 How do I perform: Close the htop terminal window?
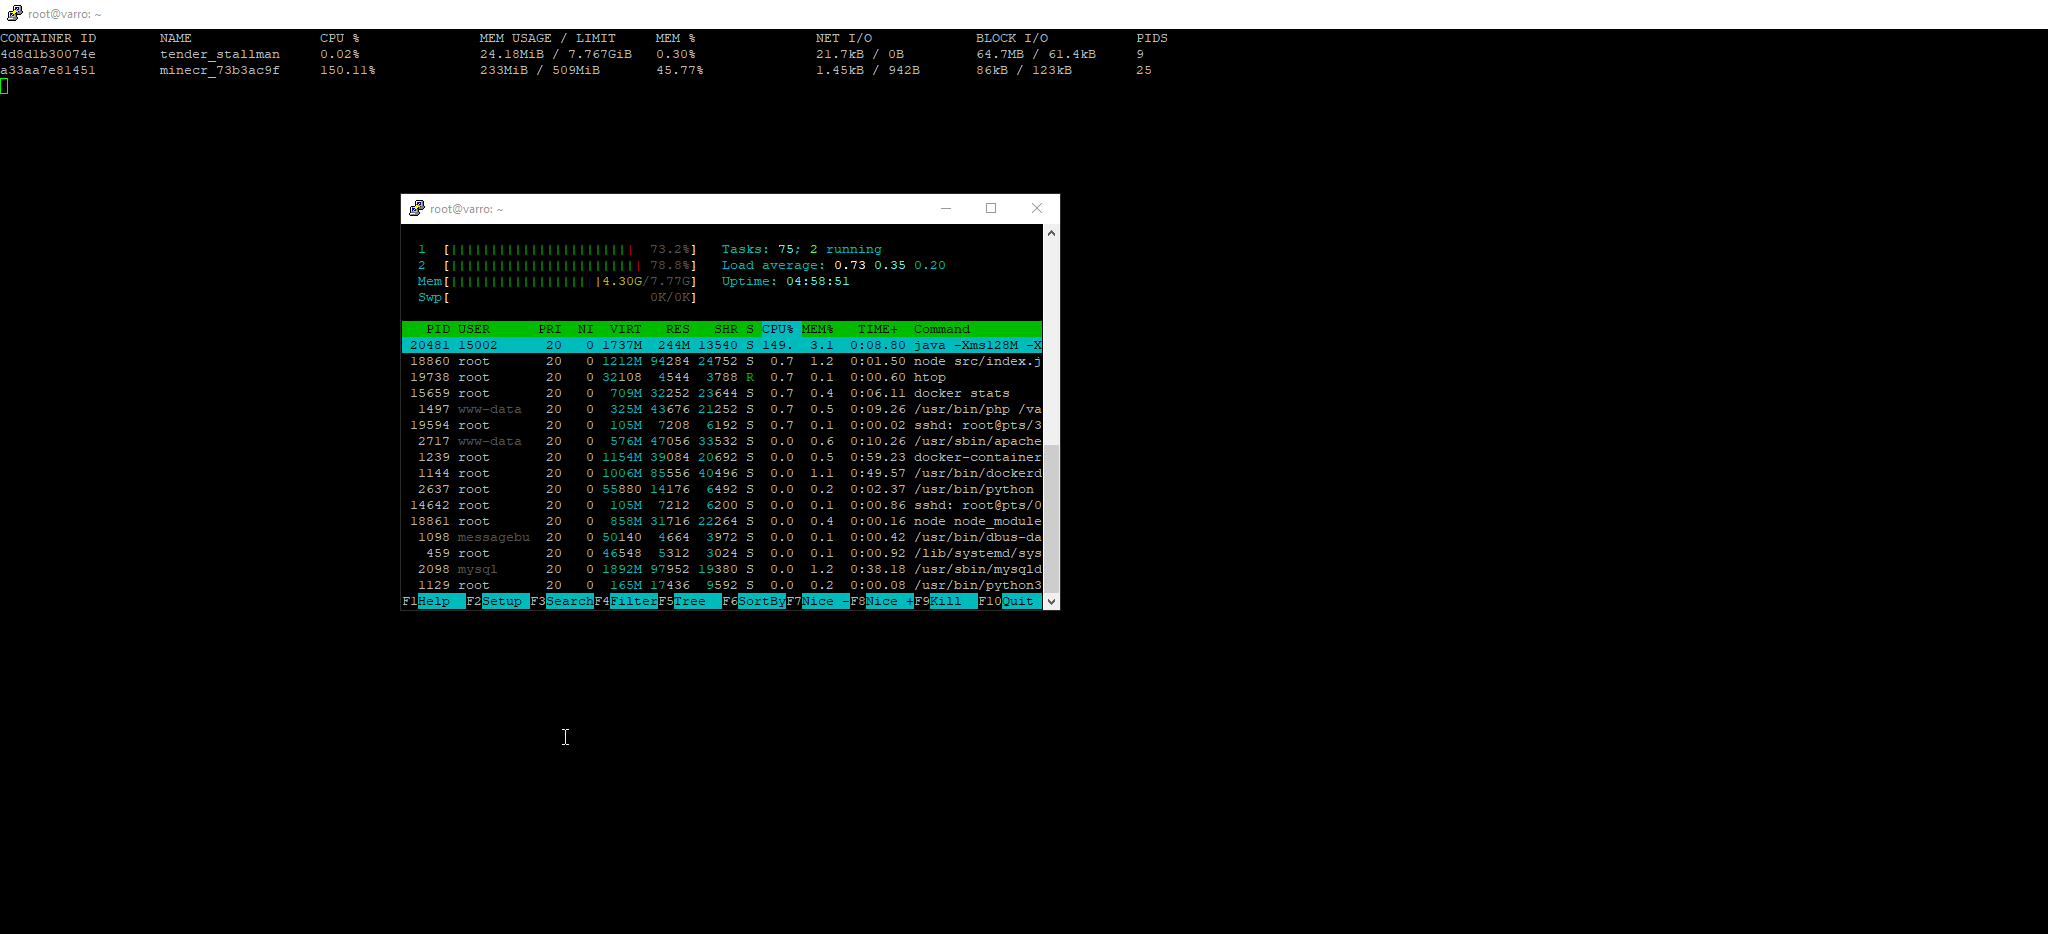[x=1037, y=208]
